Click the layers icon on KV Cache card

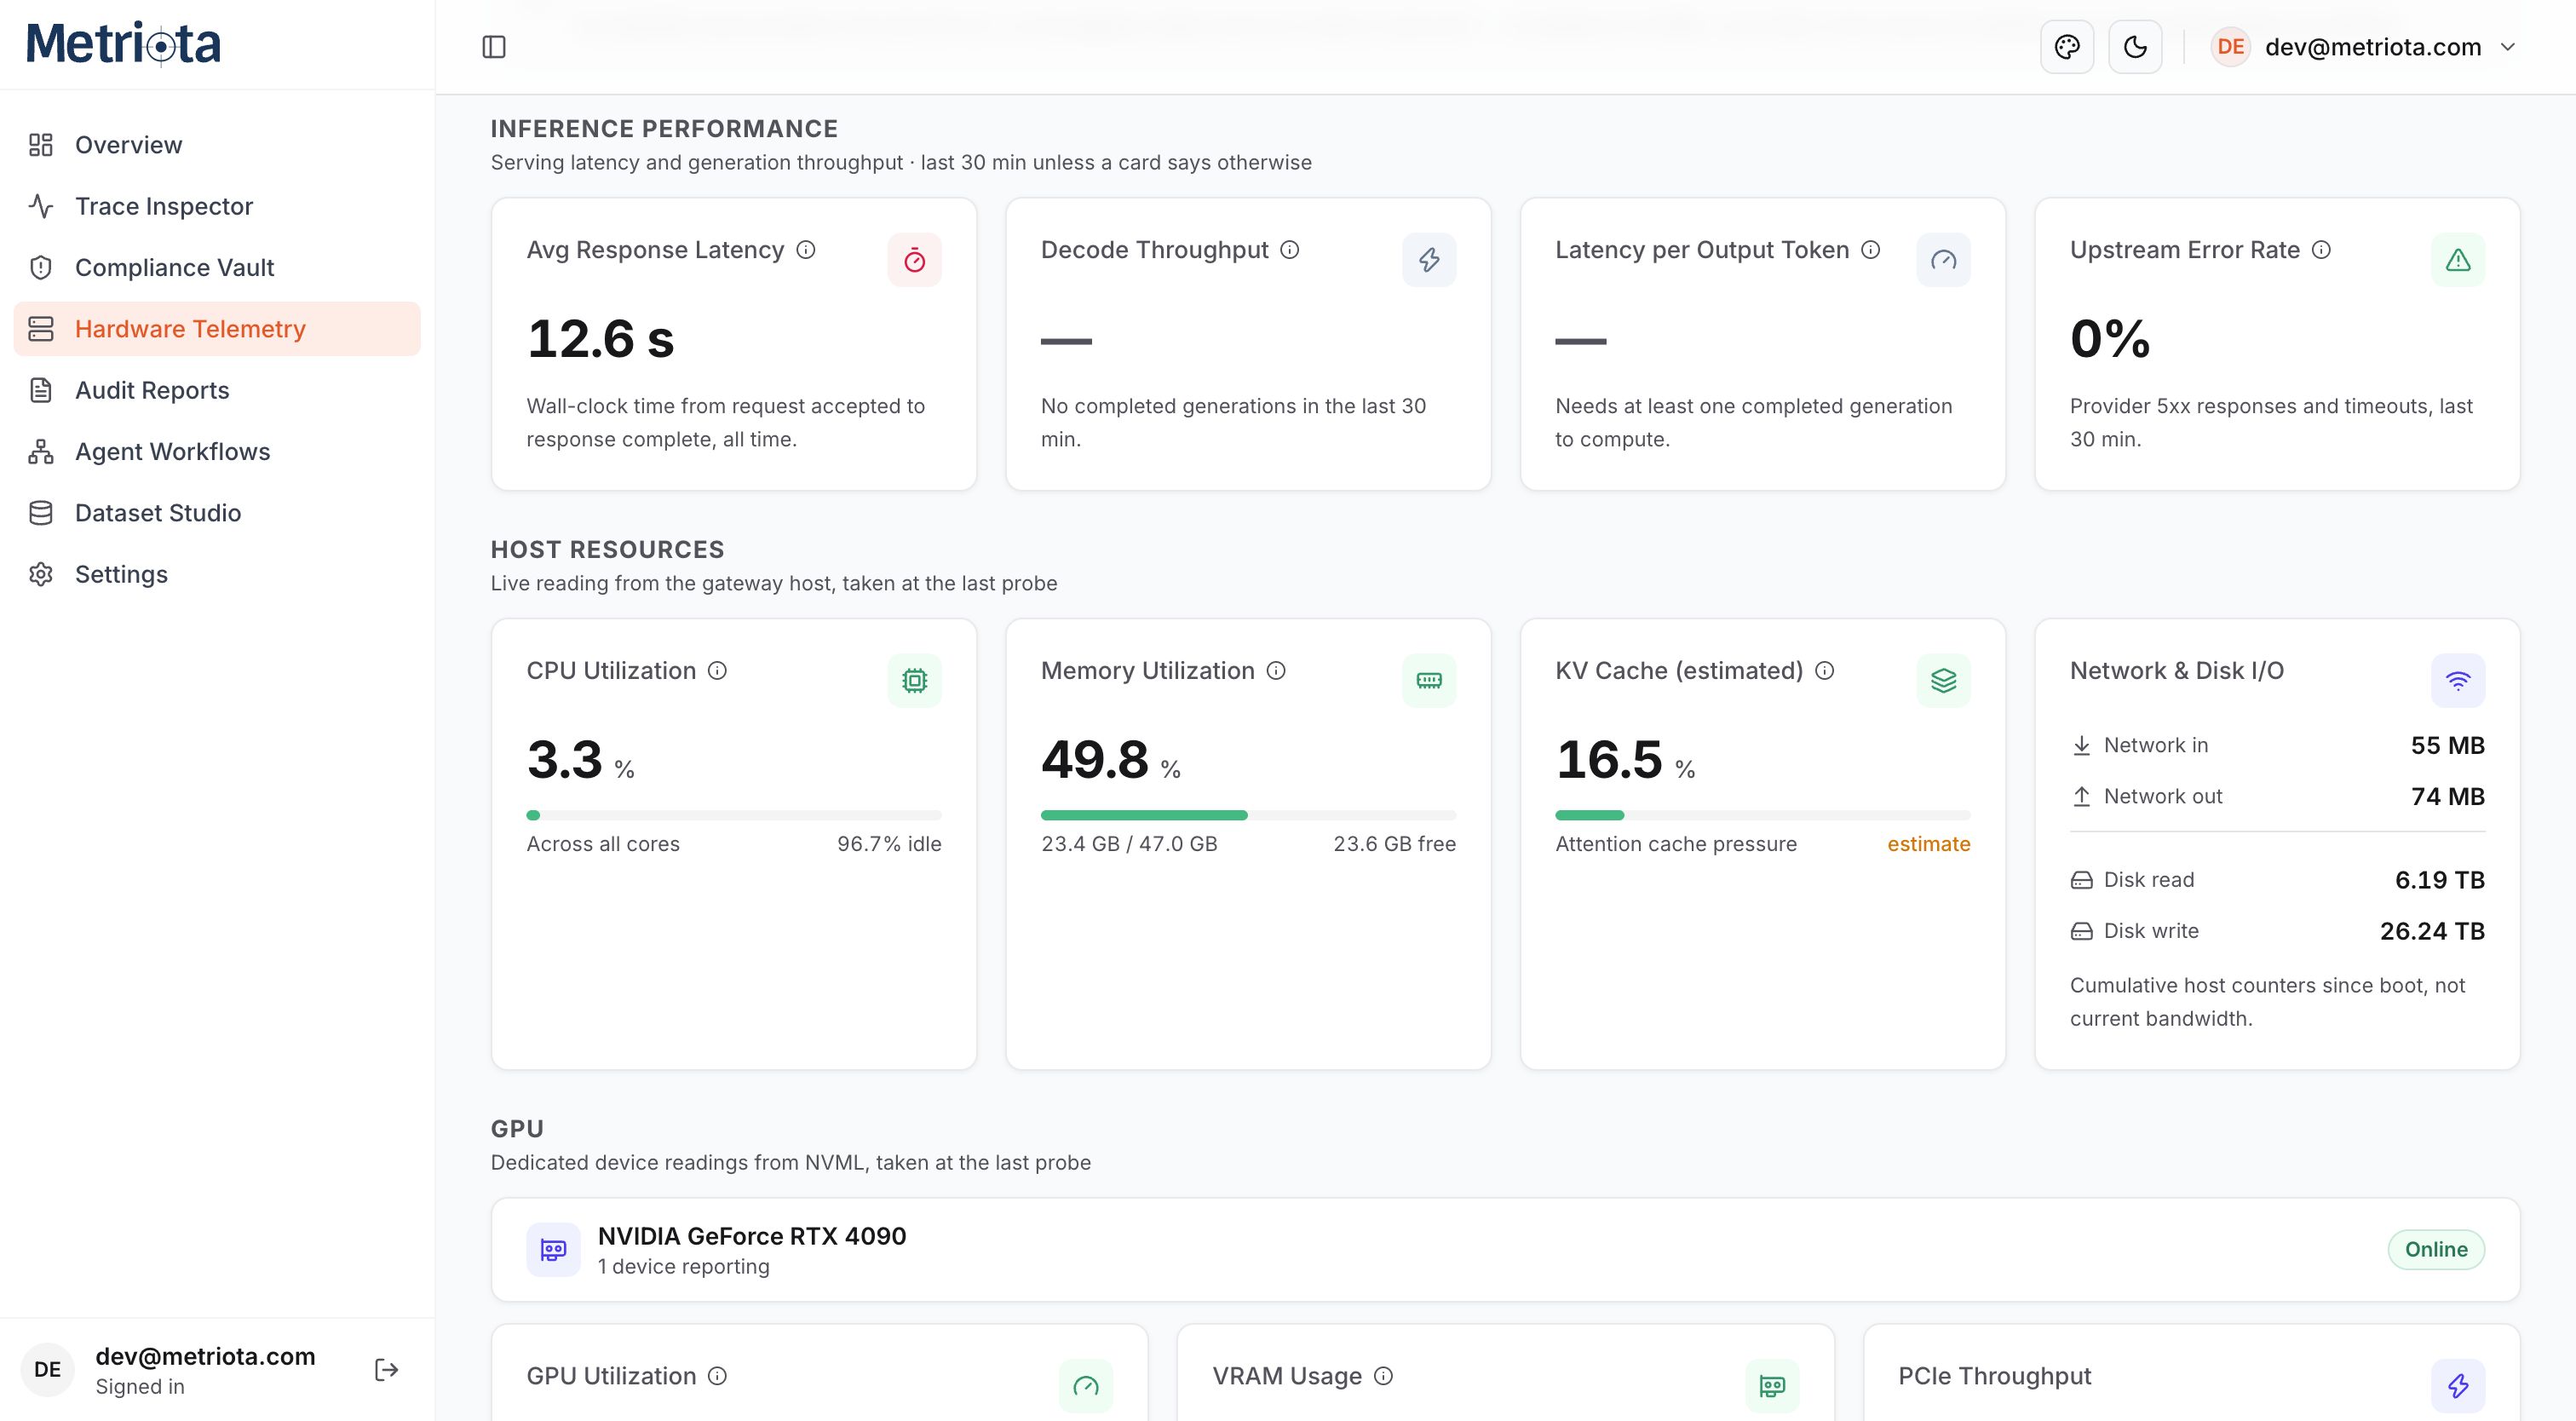click(1943, 681)
